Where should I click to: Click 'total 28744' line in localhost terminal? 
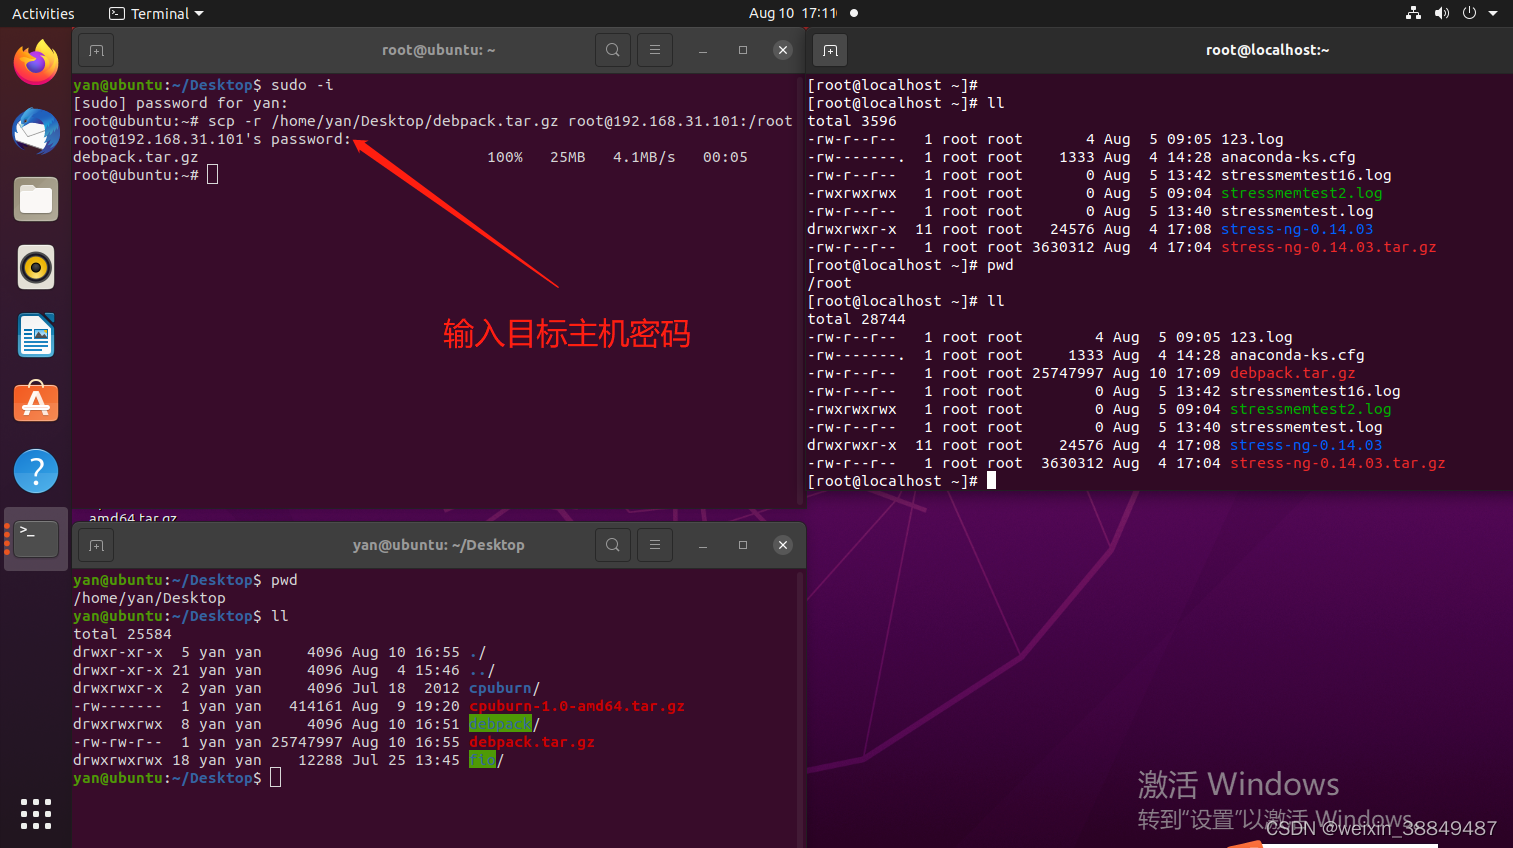[856, 319]
